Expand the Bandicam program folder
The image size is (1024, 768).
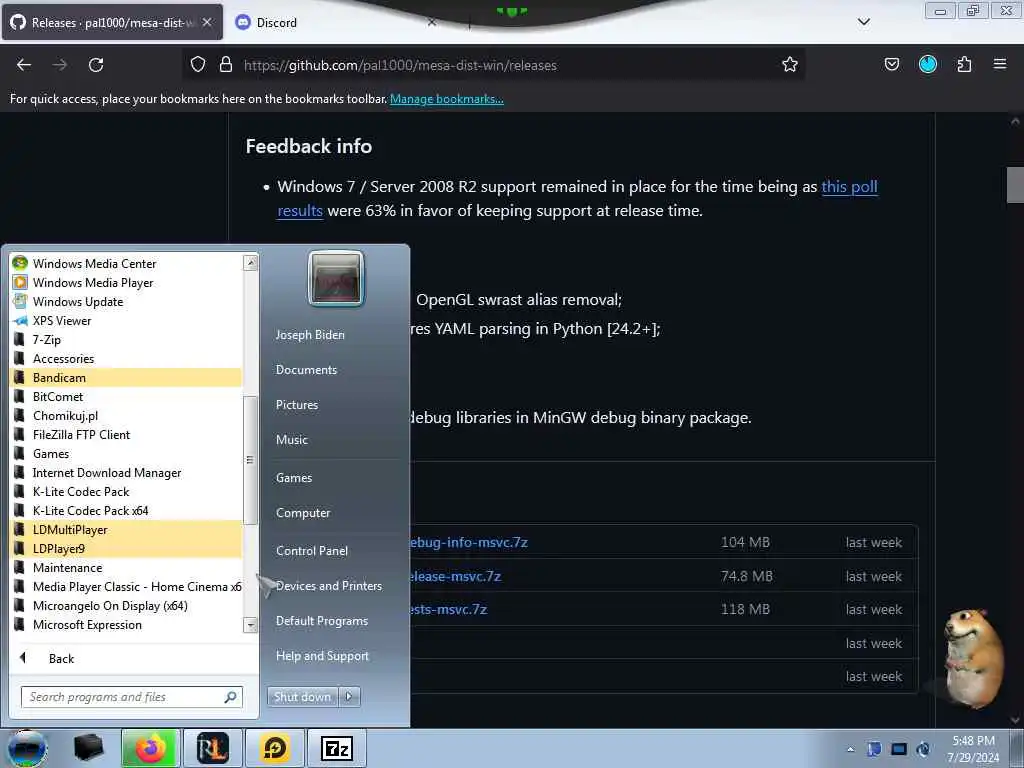point(126,377)
